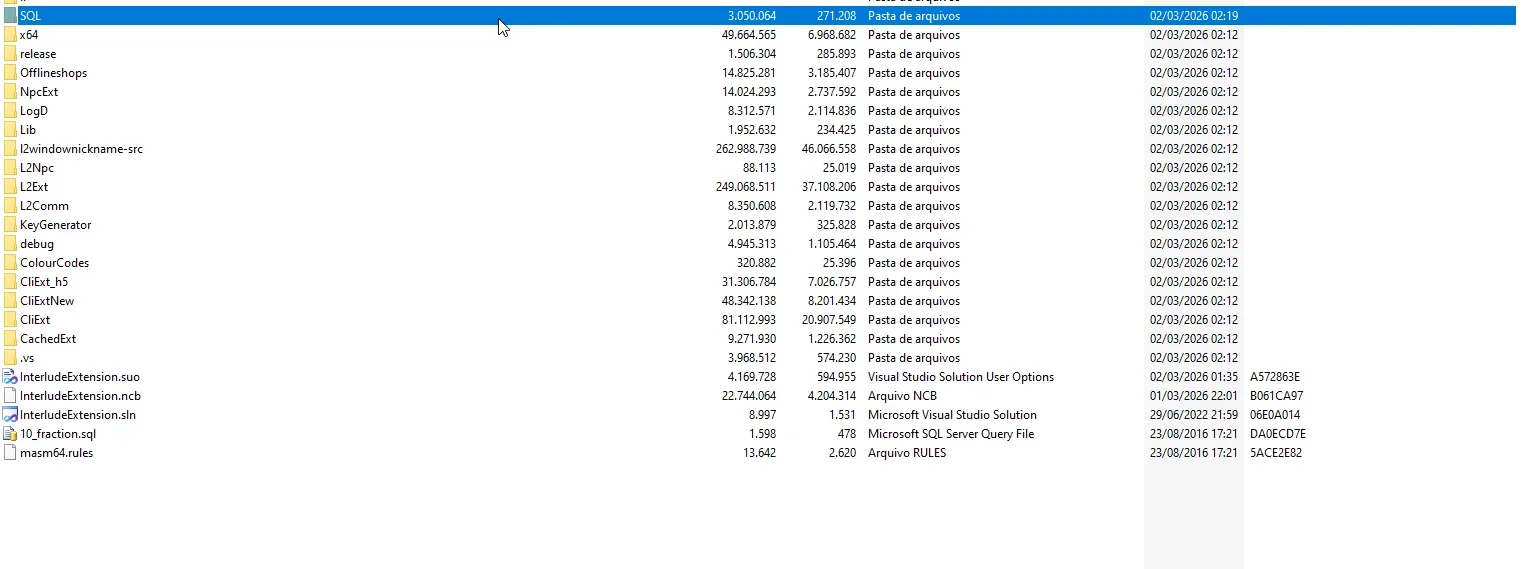This screenshot has width=1528, height=569.
Task: Click the LogD folder icon
Action: pos(10,111)
